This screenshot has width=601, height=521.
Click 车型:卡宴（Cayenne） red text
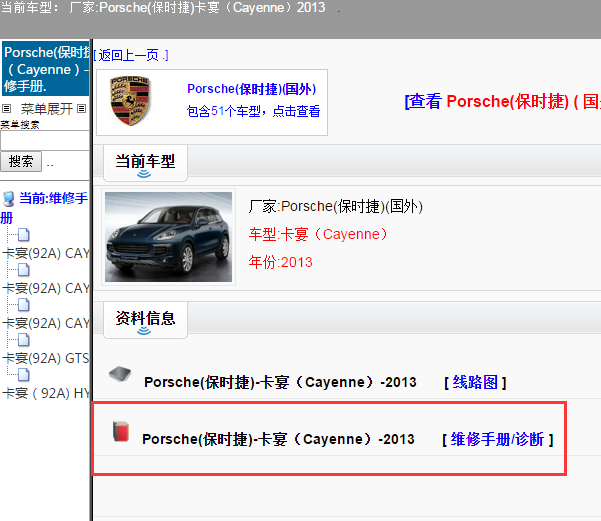tap(318, 234)
